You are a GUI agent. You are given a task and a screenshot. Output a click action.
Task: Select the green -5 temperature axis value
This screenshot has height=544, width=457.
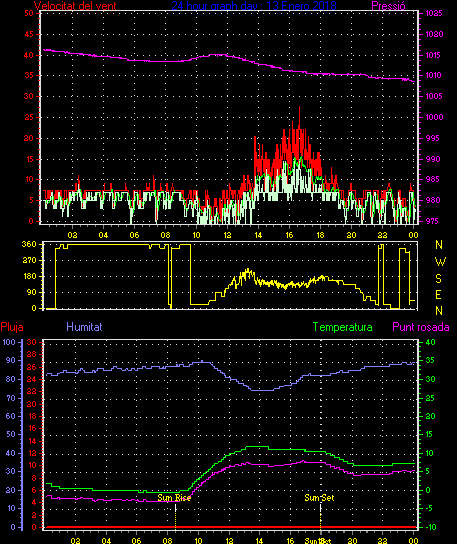point(430,508)
